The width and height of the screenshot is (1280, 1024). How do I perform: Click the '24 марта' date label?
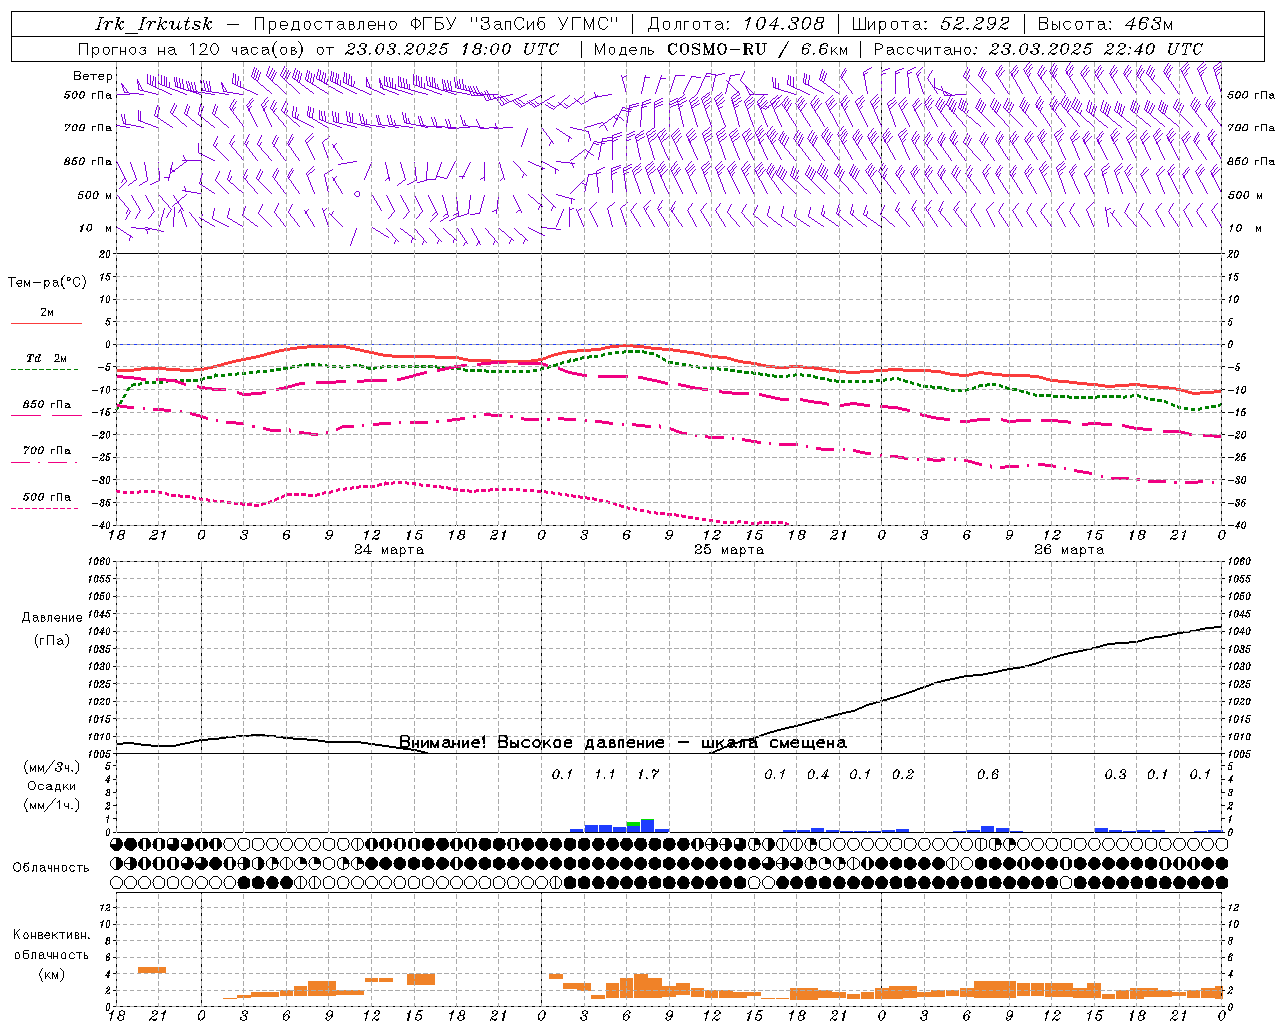tap(389, 550)
